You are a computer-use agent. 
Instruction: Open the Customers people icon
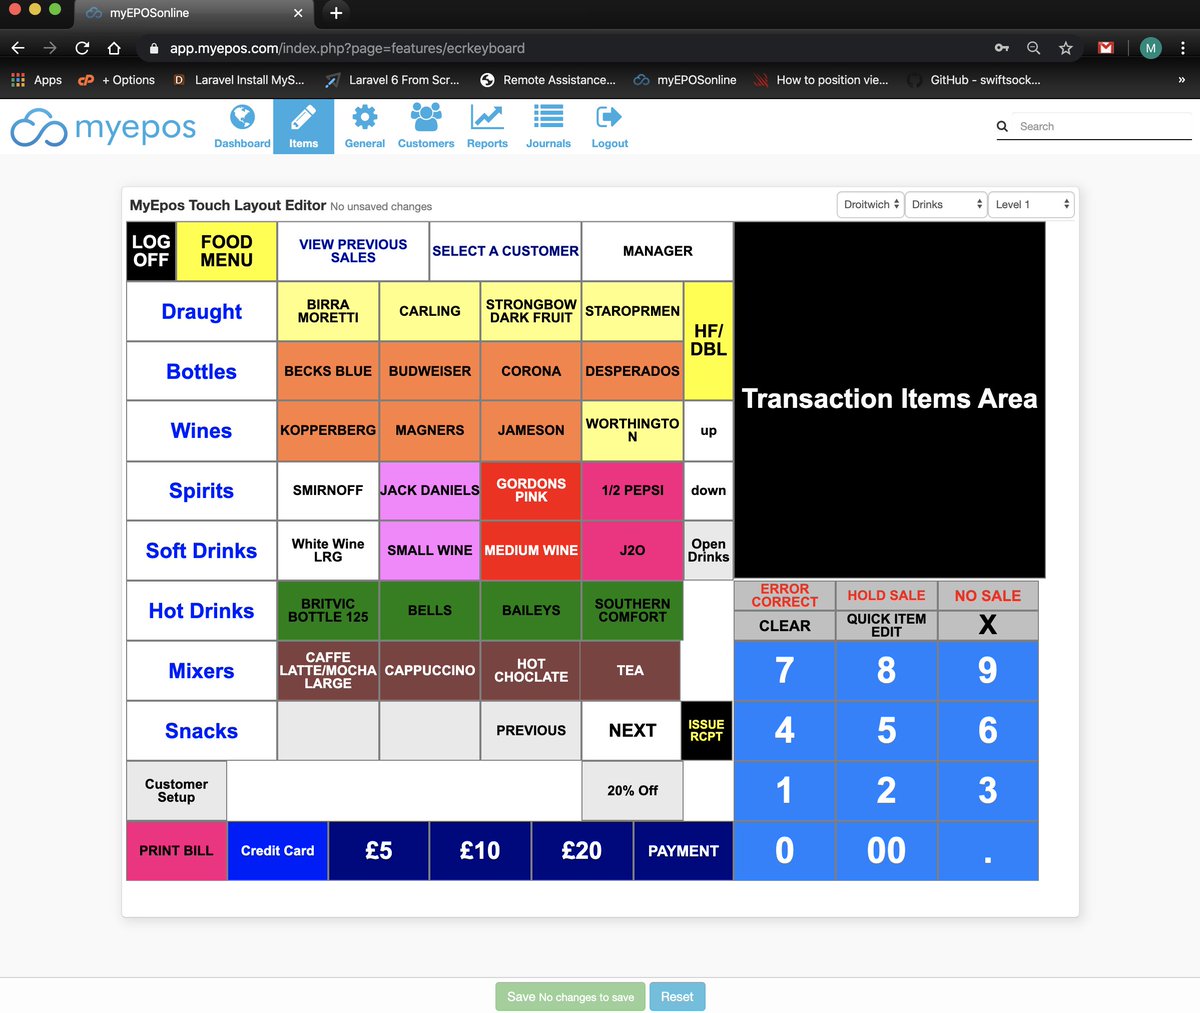click(426, 118)
